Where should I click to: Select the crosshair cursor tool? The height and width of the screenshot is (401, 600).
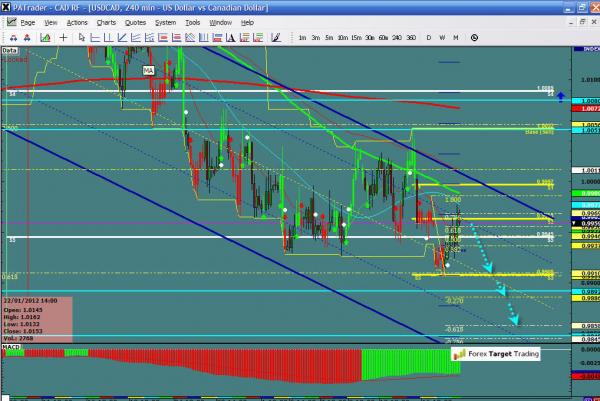(63, 37)
